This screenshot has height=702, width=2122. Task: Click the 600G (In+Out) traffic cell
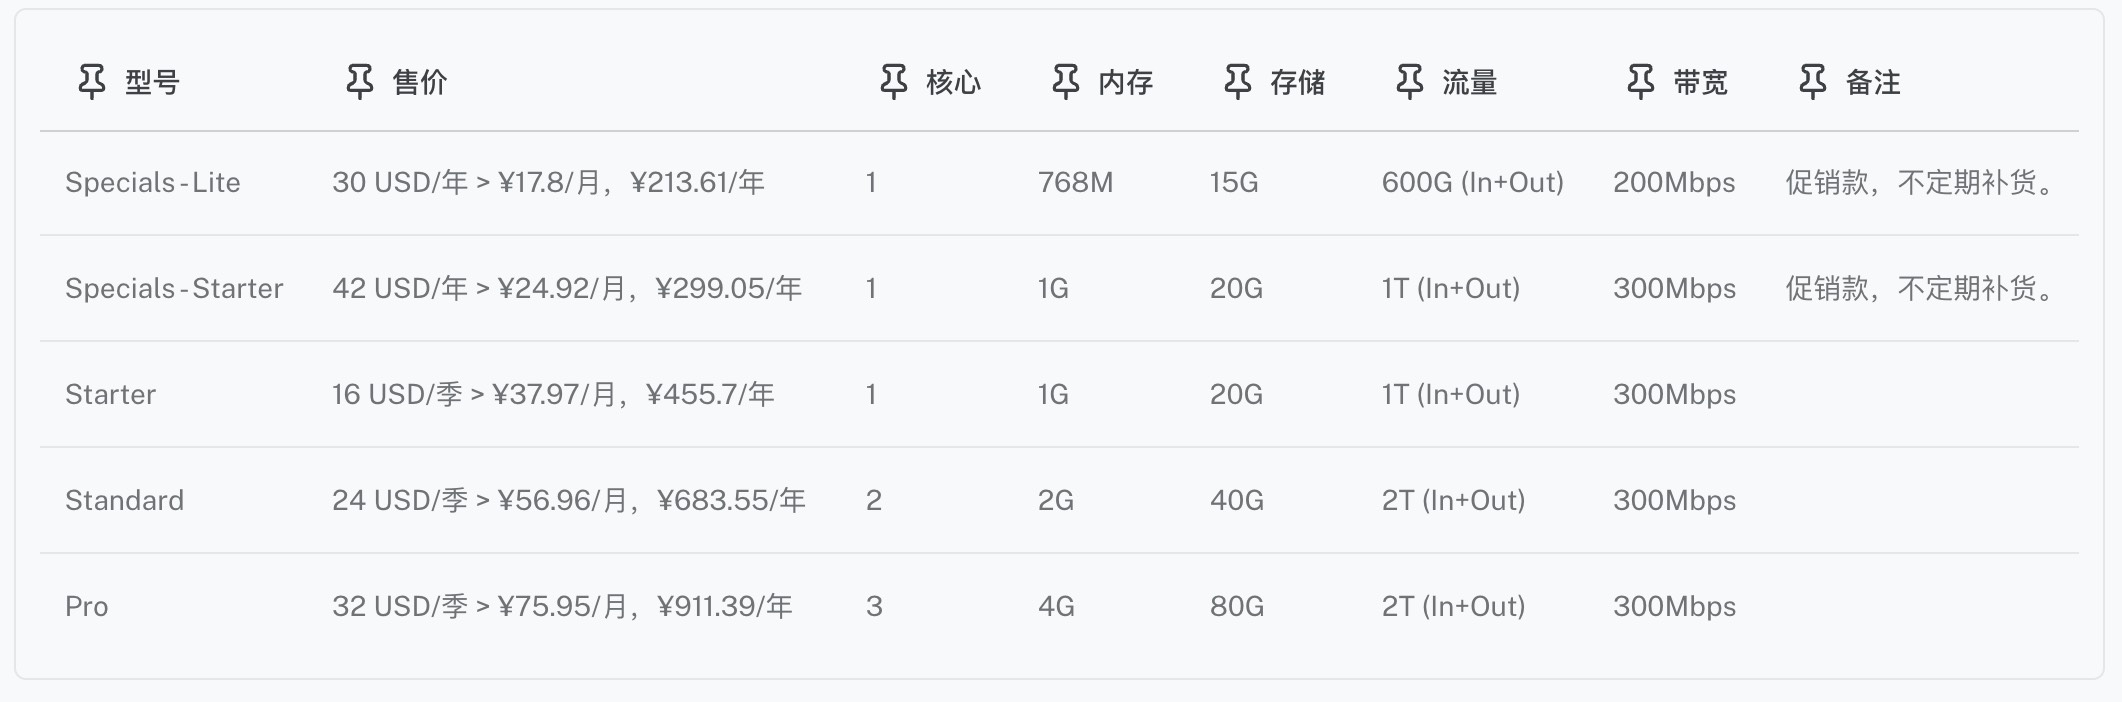1472,183
